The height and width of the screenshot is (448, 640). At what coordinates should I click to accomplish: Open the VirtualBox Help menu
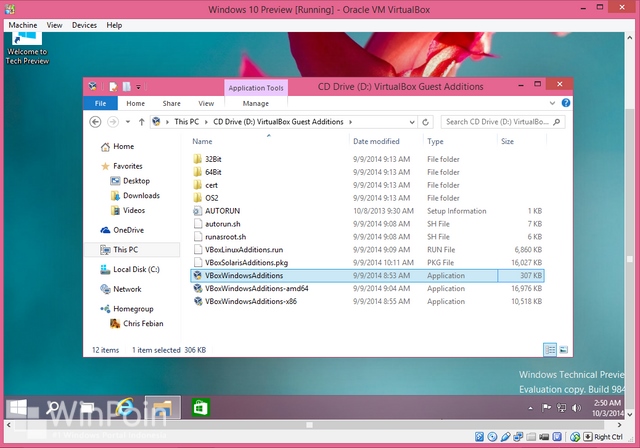point(114,25)
